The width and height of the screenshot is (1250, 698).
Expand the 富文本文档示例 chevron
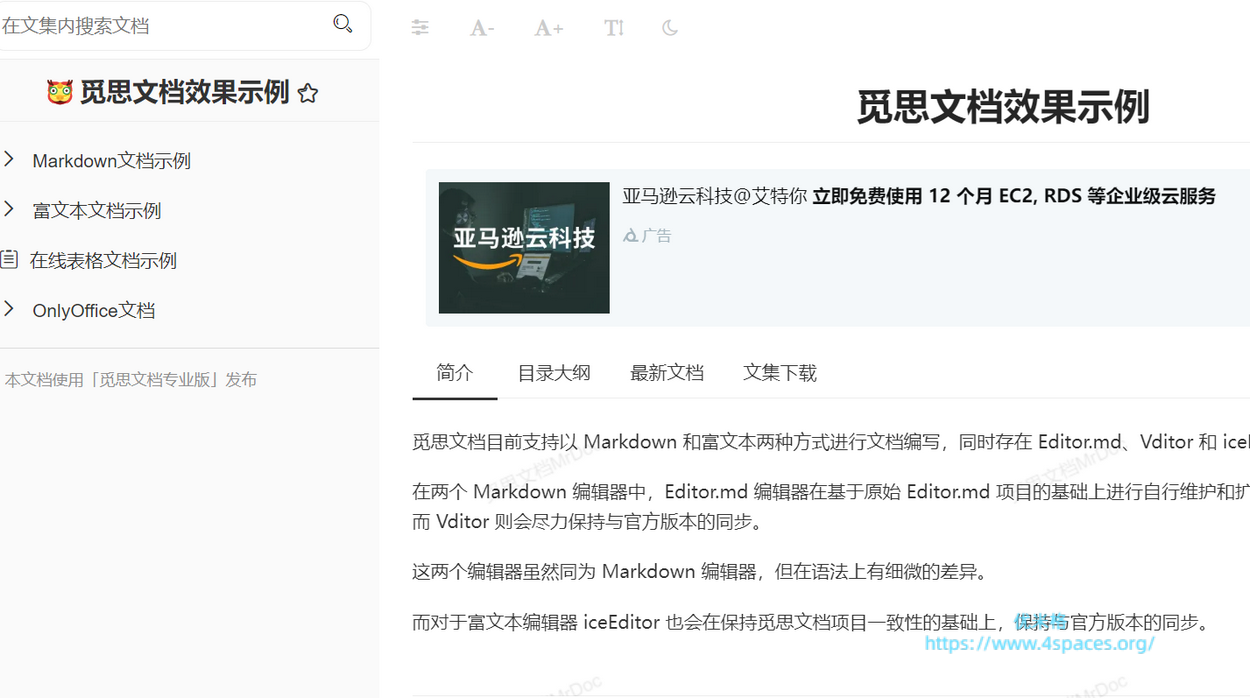[x=9, y=209]
